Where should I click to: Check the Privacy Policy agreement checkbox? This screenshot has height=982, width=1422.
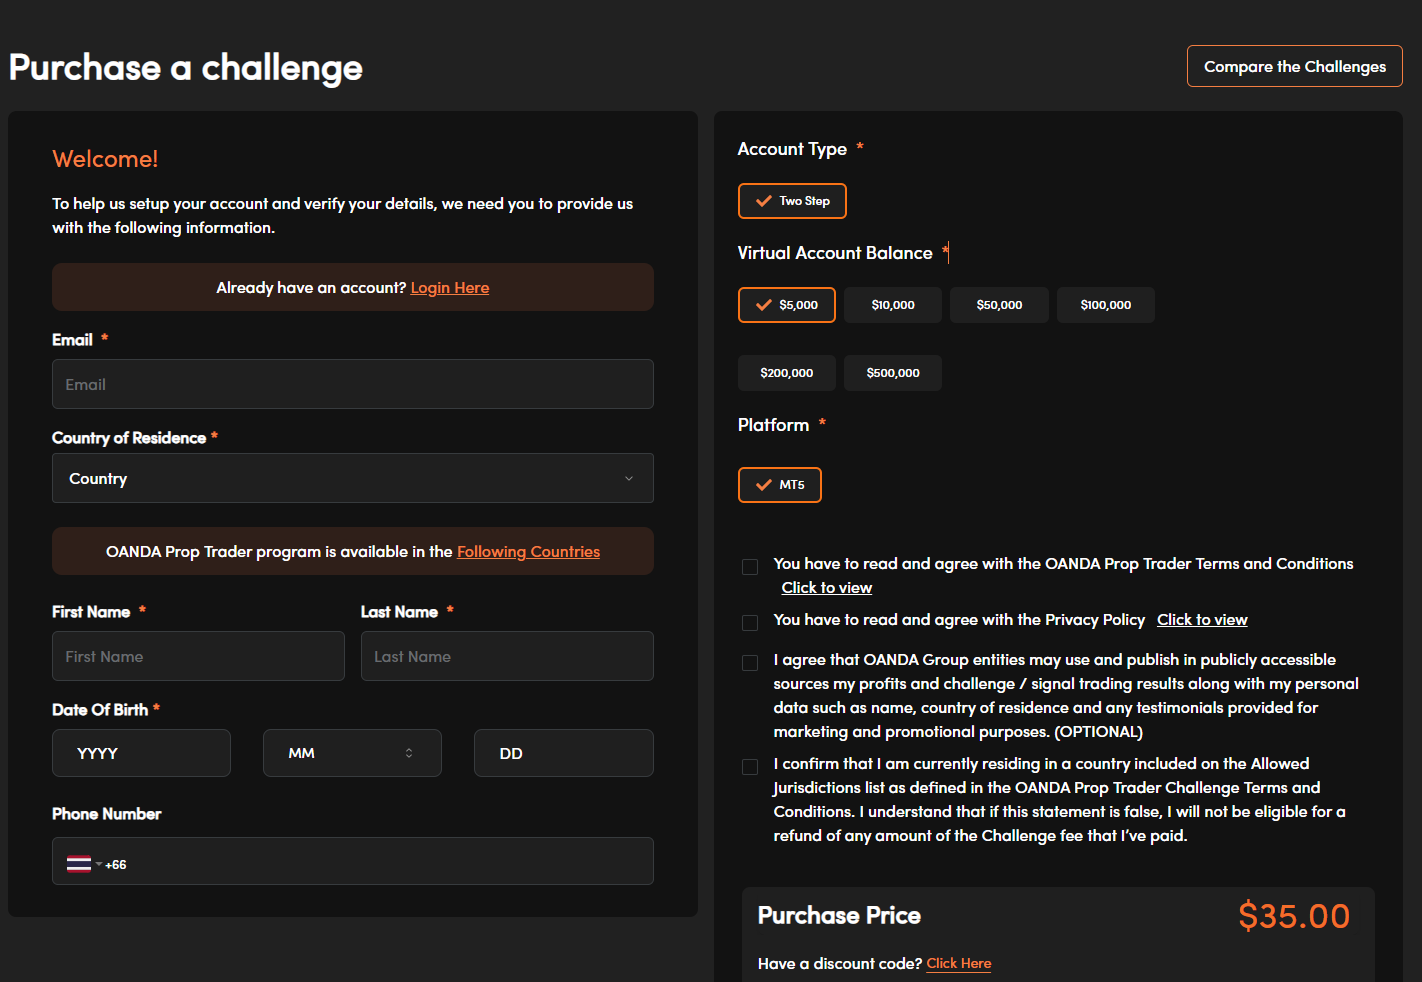pos(750,623)
